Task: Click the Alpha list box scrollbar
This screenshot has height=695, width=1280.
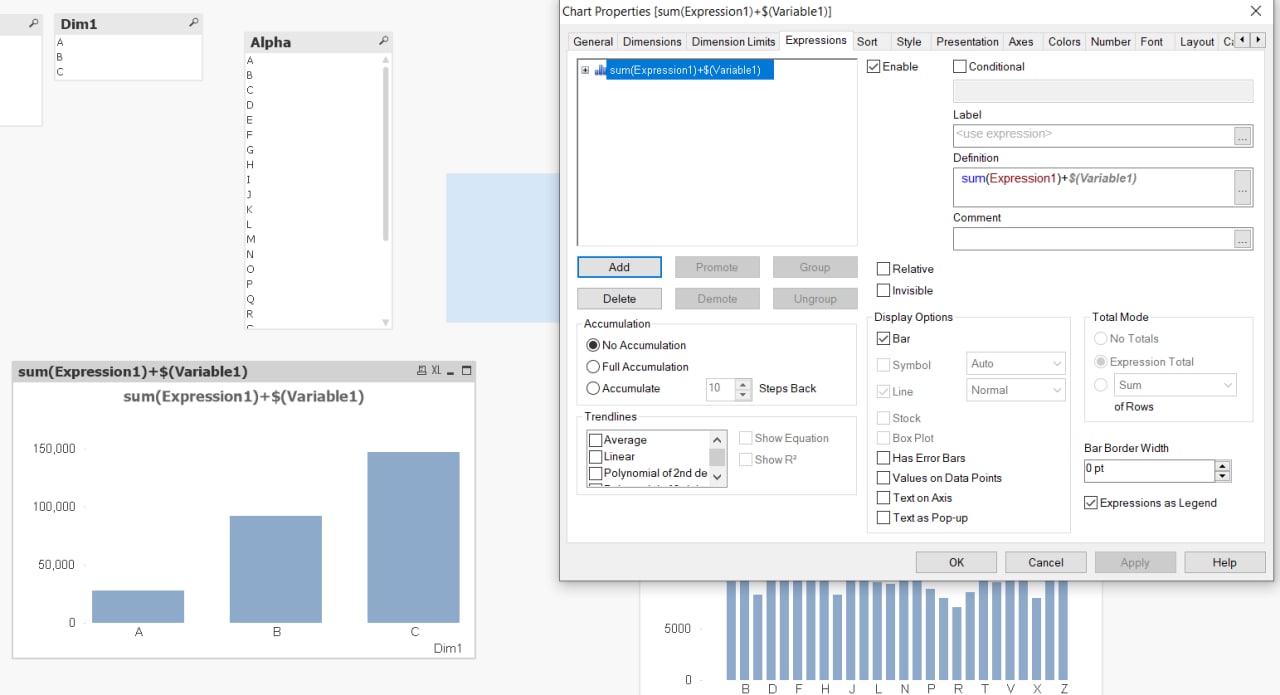Action: click(386, 155)
